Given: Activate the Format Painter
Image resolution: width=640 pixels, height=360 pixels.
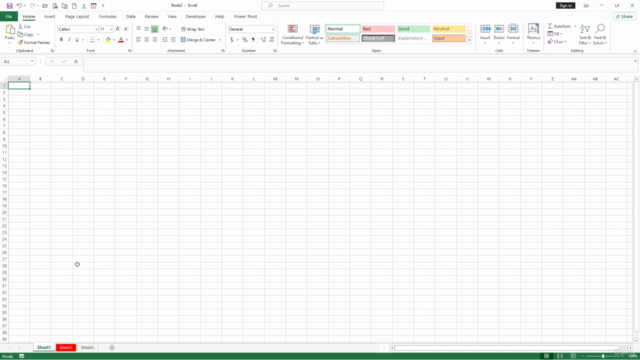Looking at the screenshot, I should (x=34, y=42).
